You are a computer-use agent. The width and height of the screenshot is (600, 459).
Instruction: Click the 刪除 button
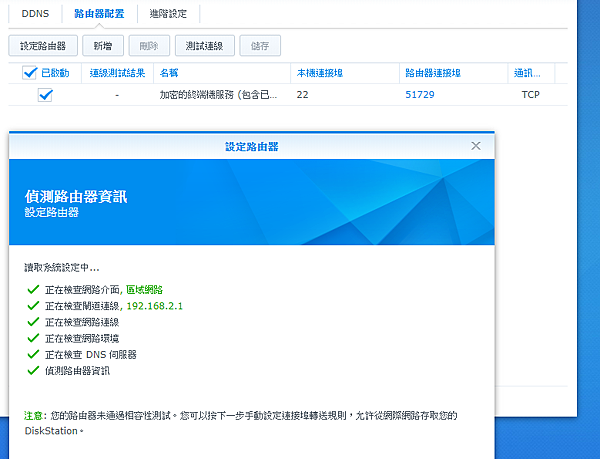pos(149,45)
